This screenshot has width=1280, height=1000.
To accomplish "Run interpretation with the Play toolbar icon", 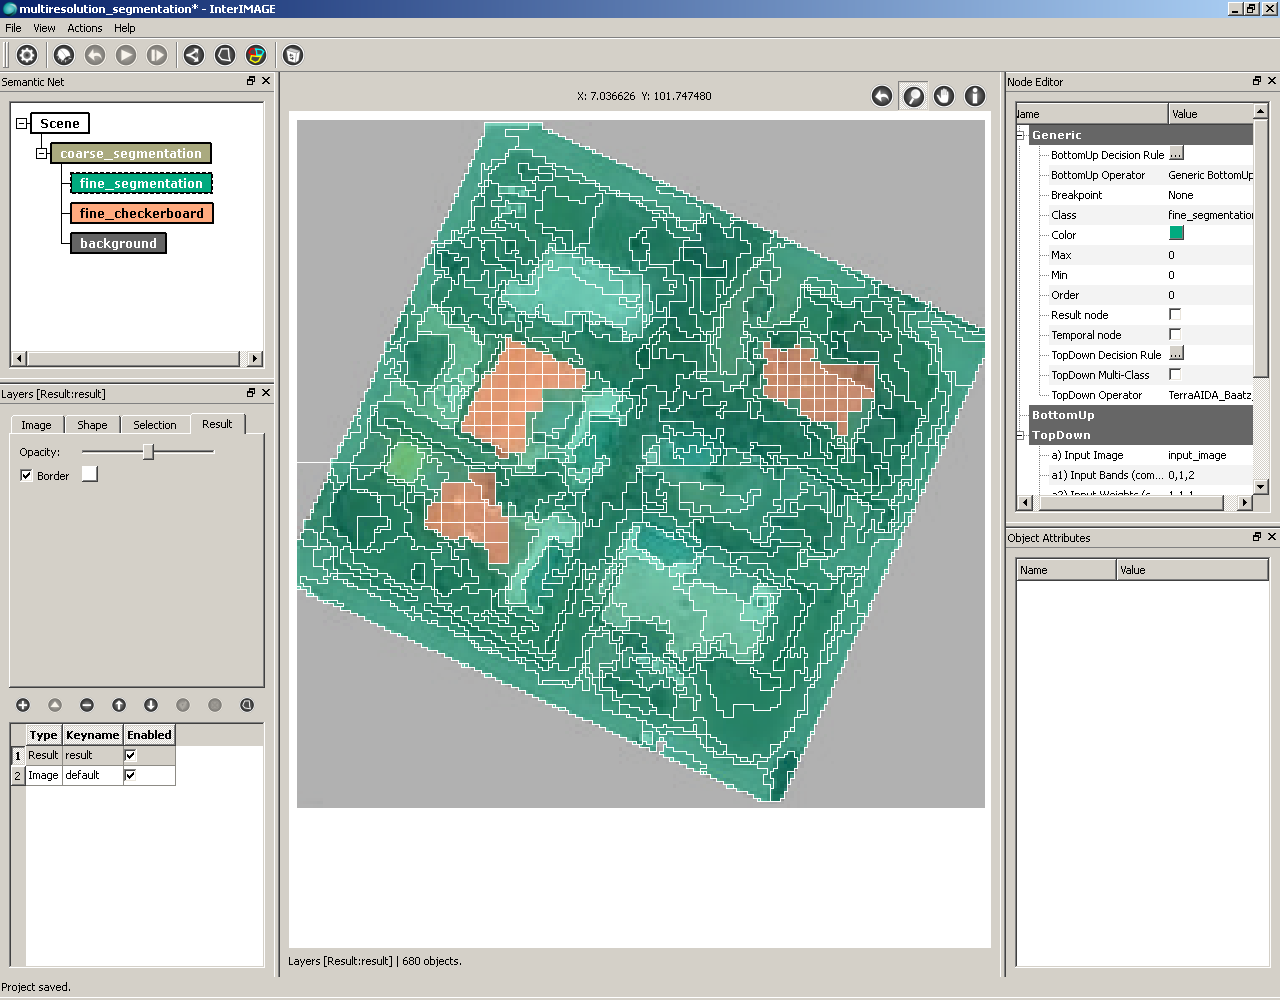I will (x=125, y=55).
